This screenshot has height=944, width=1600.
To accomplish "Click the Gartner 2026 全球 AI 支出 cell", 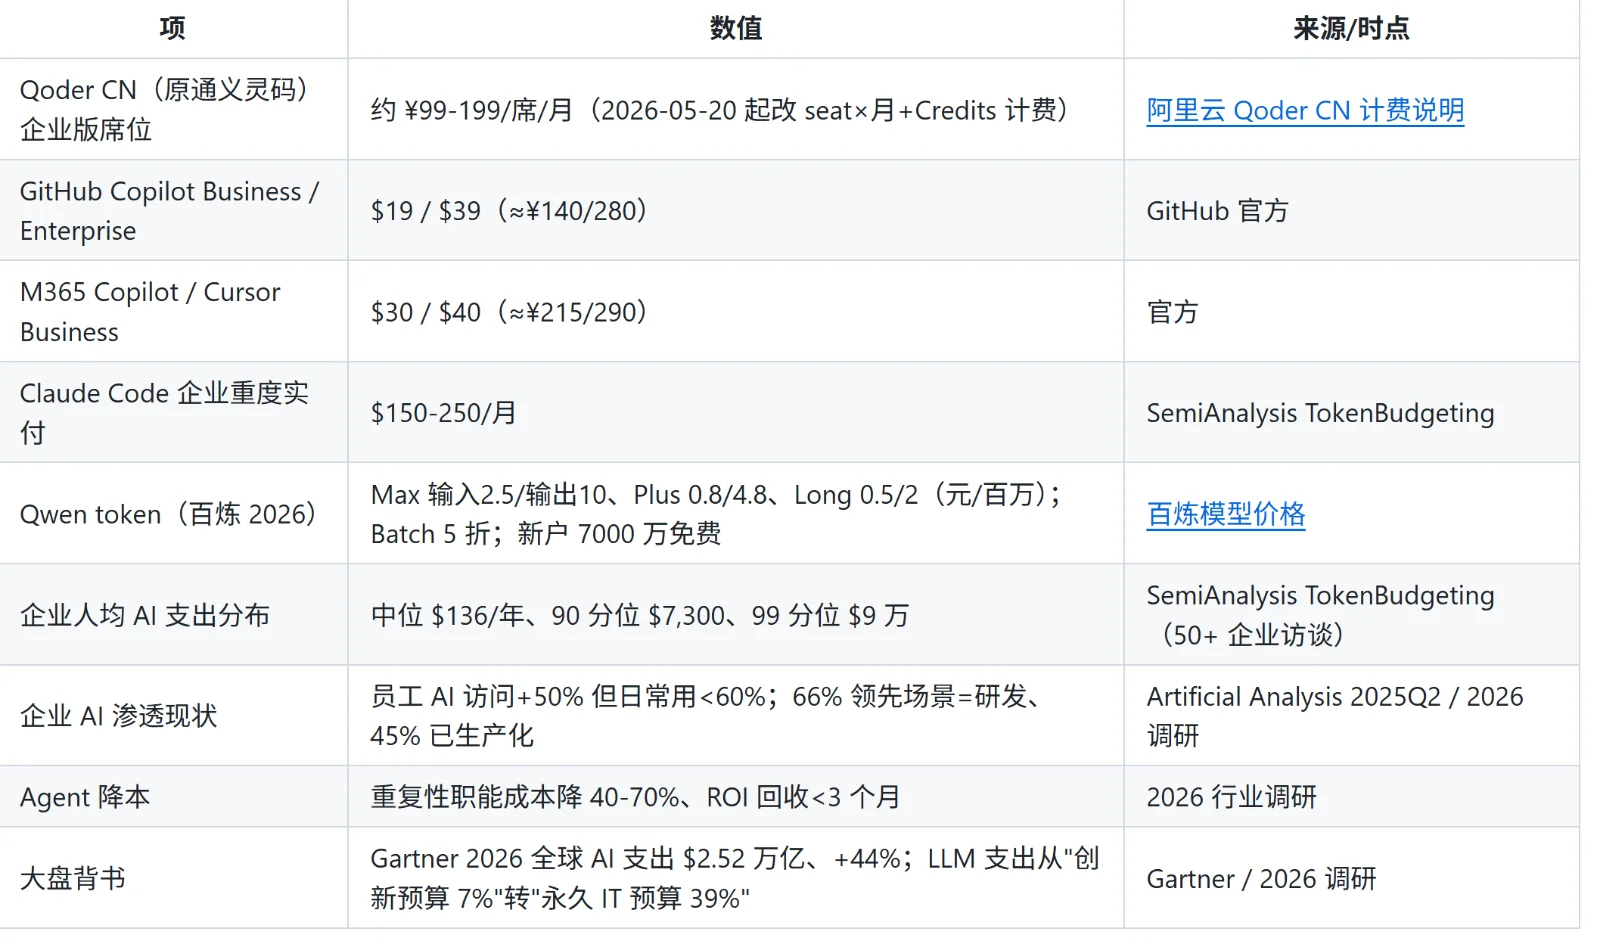I will coord(736,877).
